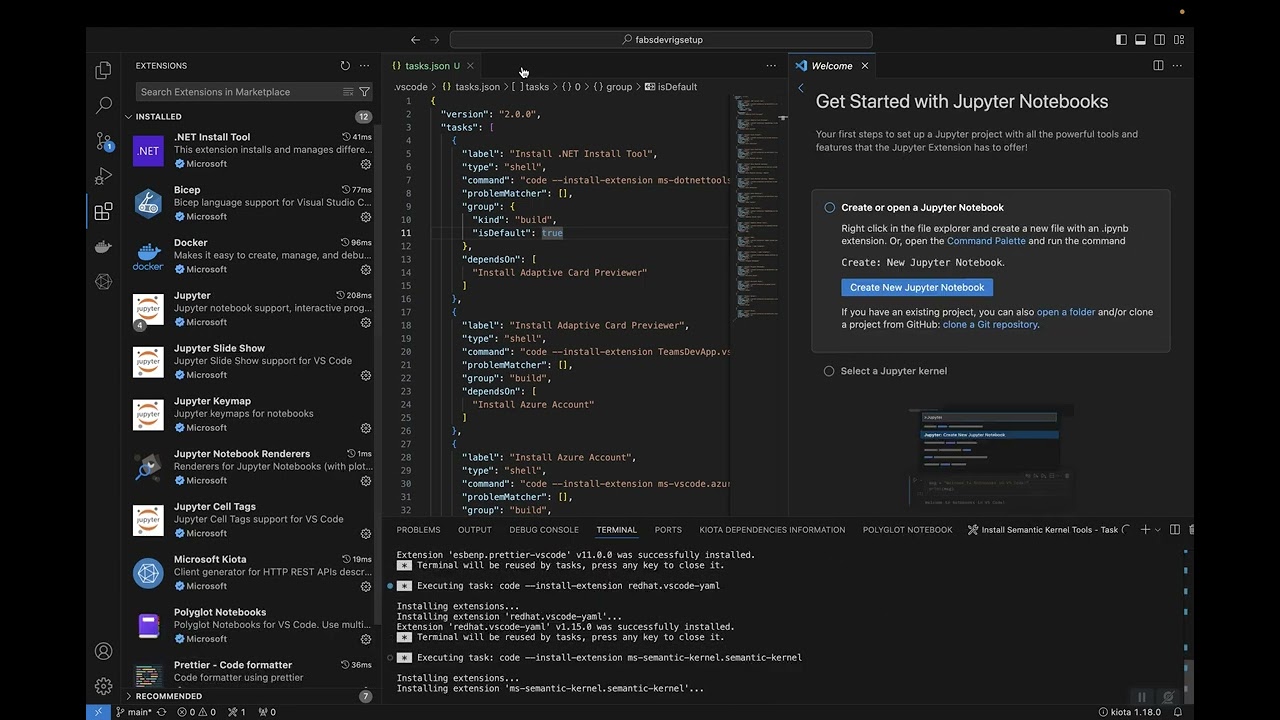Click Create New Jupyter Notebook button

pos(917,287)
